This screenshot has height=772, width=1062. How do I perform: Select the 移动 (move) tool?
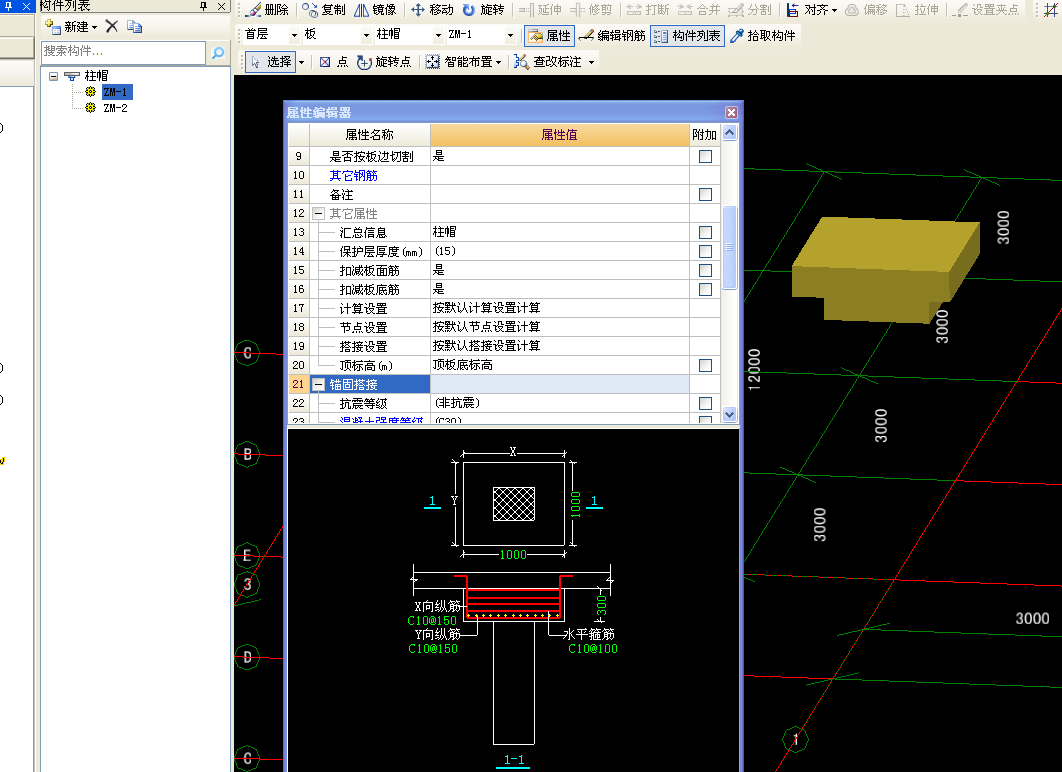(x=432, y=9)
